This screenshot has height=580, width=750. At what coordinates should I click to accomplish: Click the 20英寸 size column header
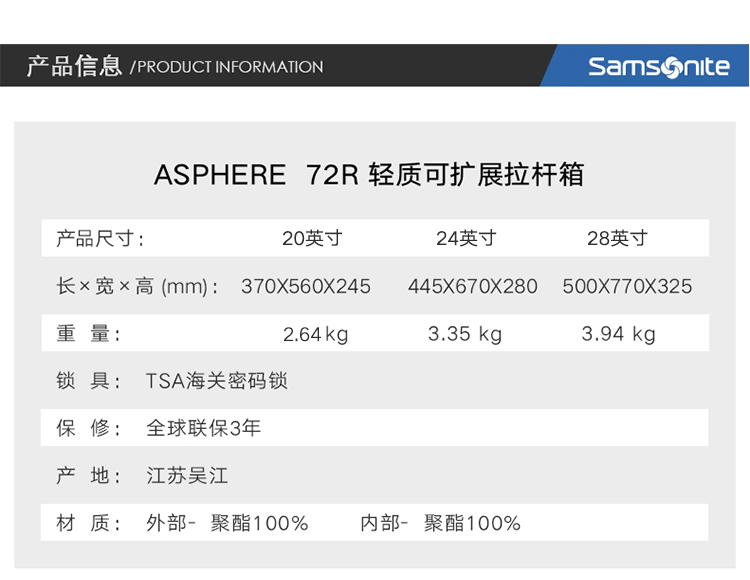[x=312, y=238]
